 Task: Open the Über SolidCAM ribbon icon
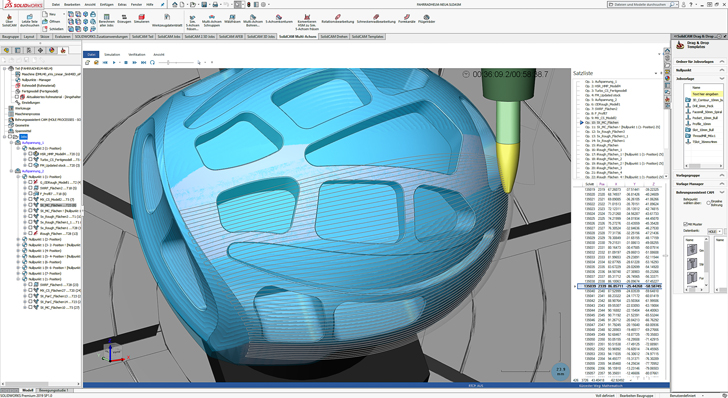click(x=9, y=20)
